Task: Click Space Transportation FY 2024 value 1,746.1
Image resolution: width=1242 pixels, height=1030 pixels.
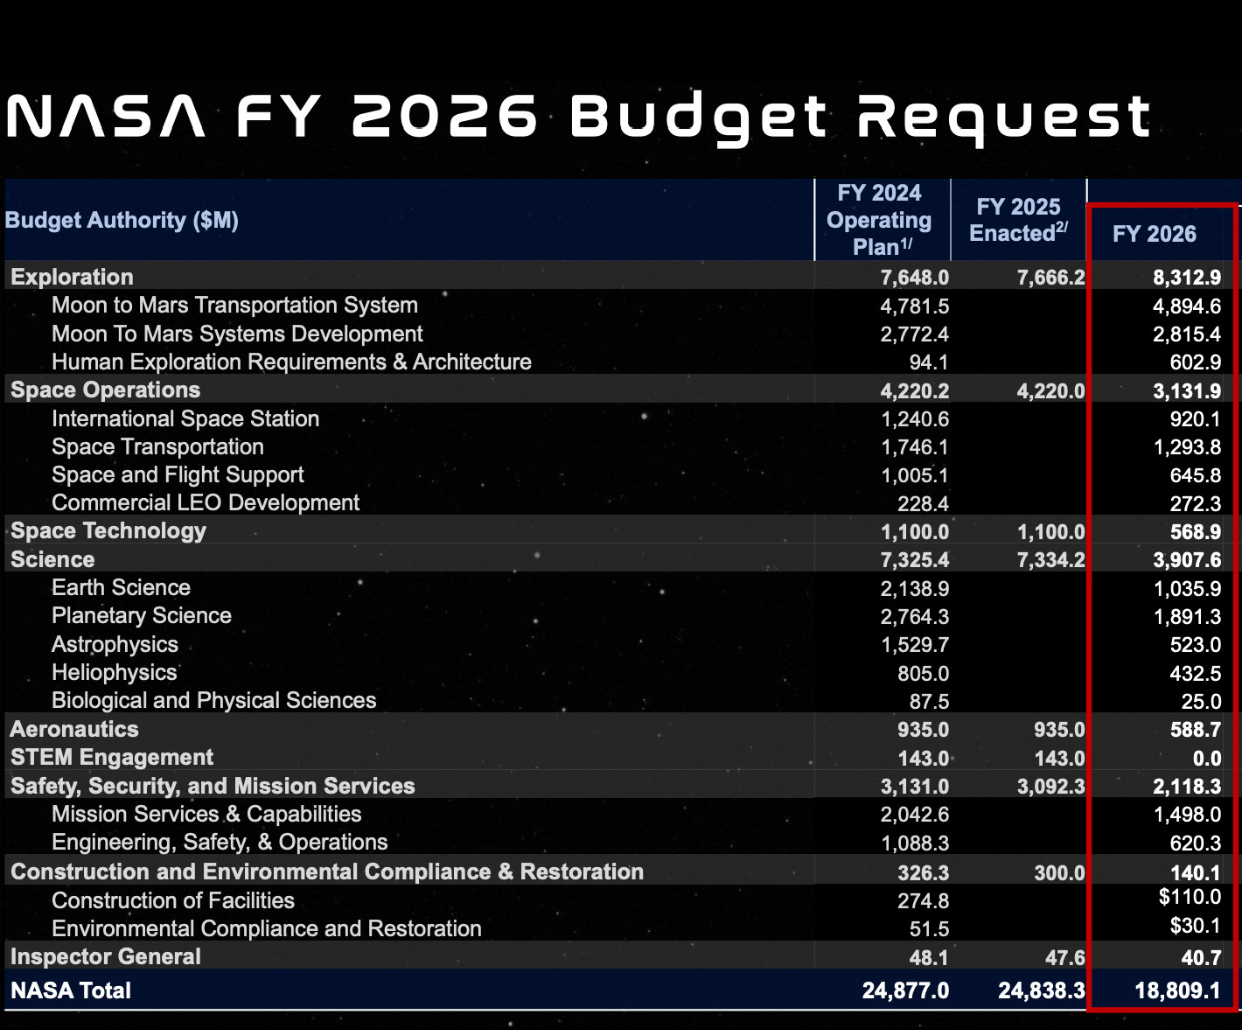Action: (914, 447)
